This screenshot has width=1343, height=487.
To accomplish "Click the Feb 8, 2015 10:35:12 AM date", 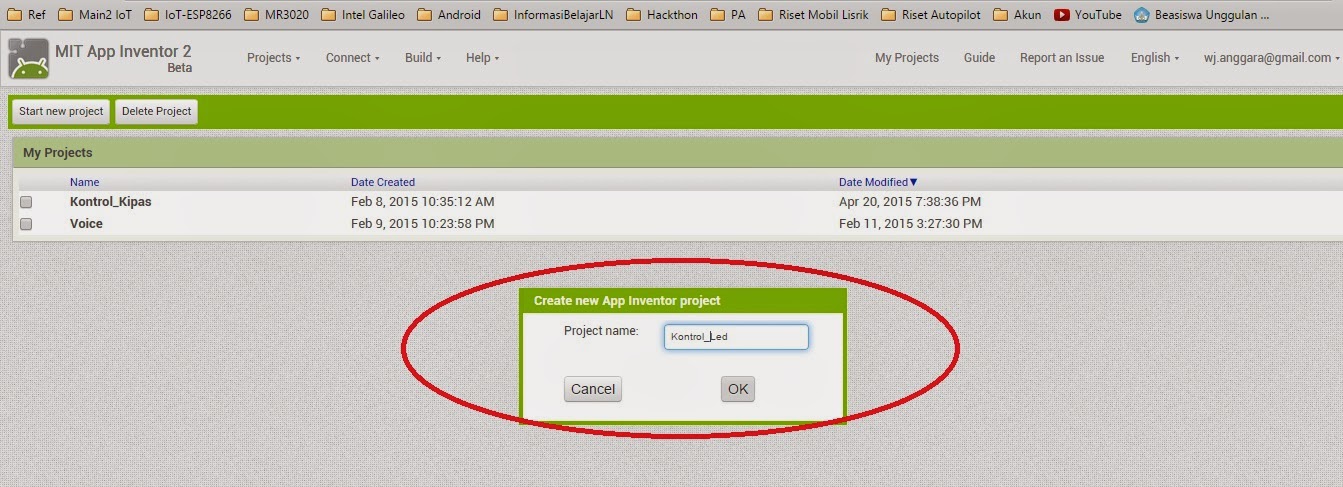I will point(423,202).
